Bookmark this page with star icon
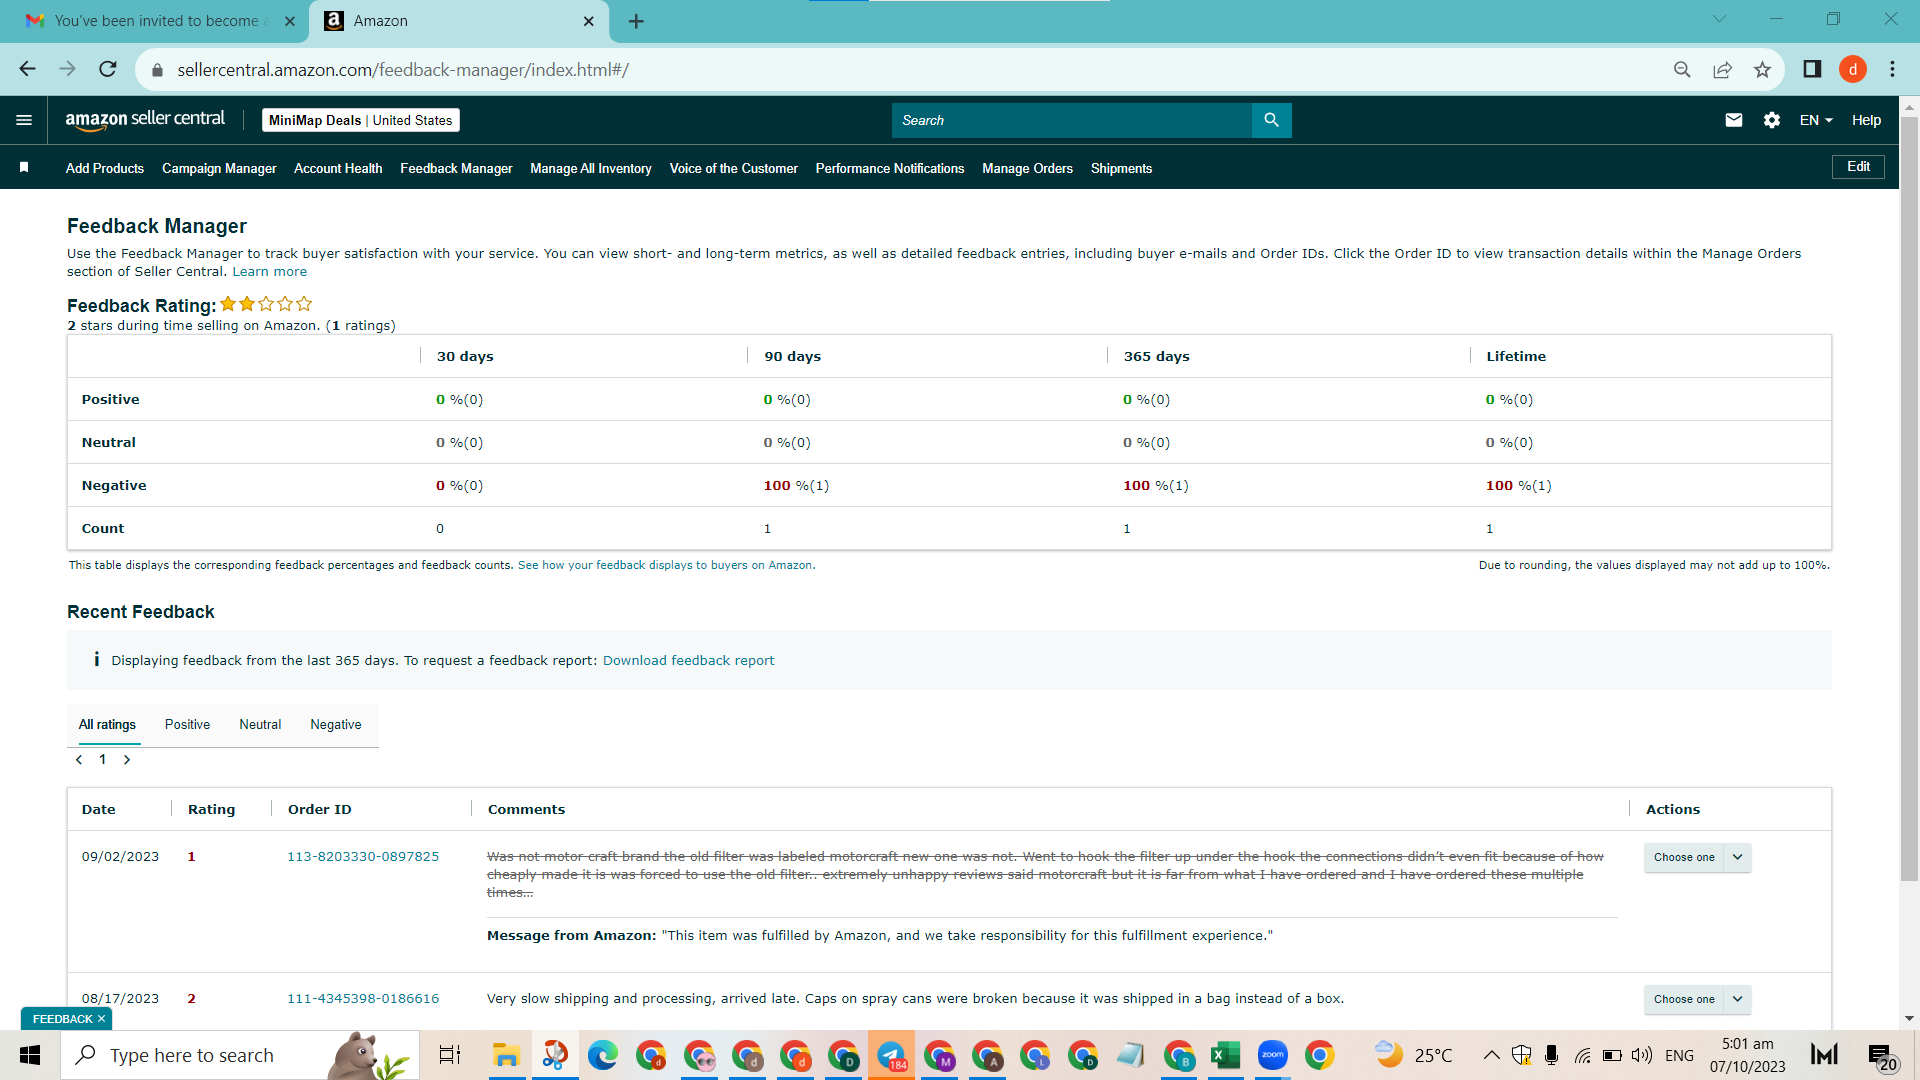This screenshot has height=1080, width=1920. [1762, 69]
